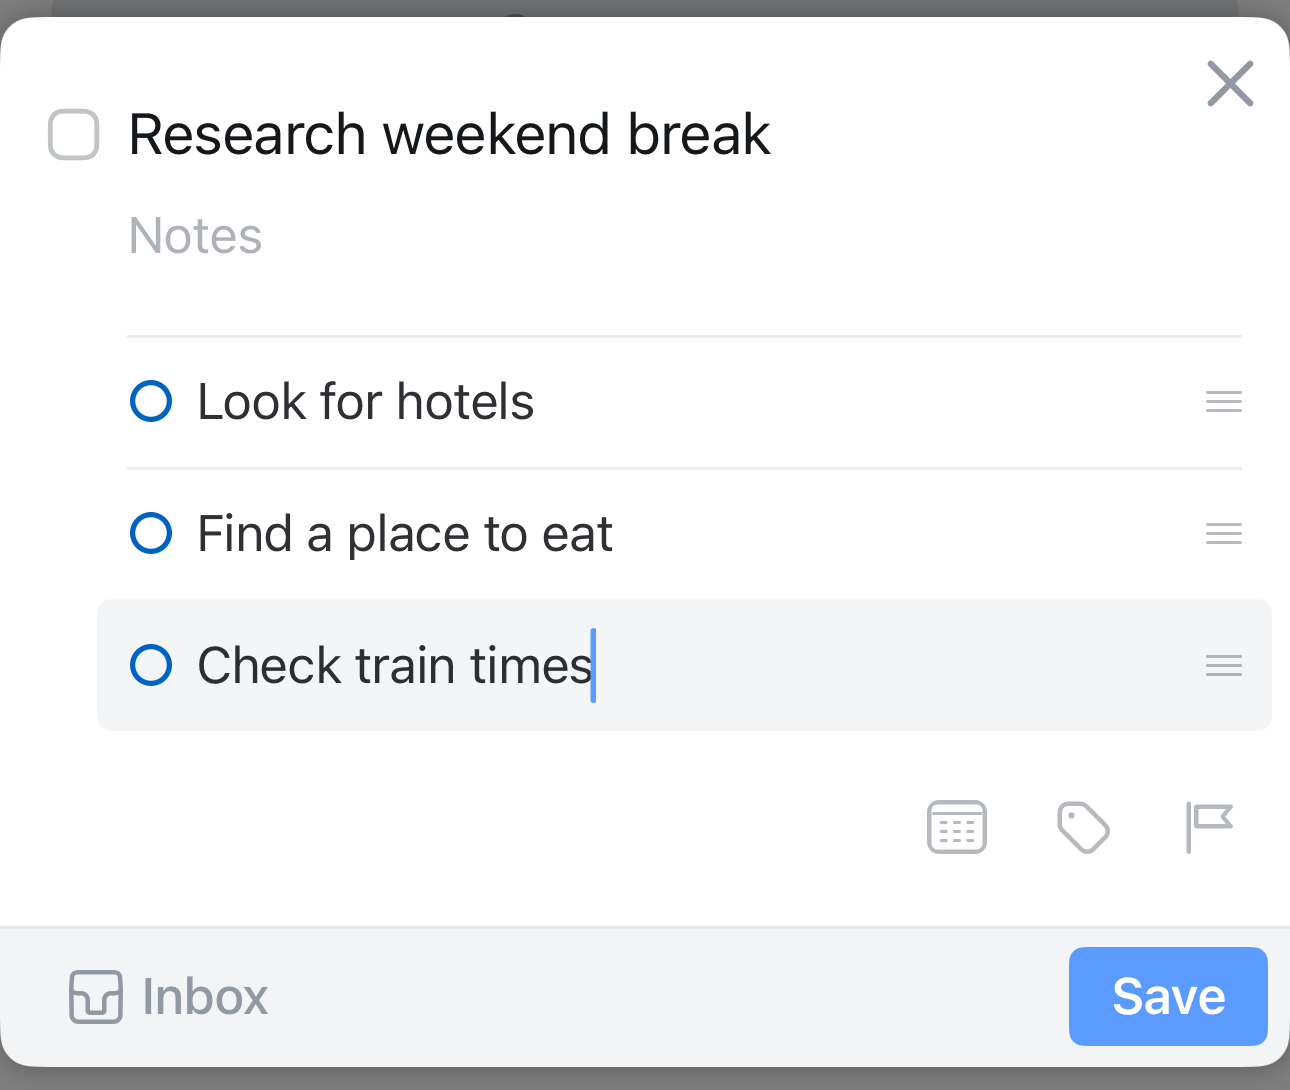Close the task editor with the X
Image resolution: width=1290 pixels, height=1090 pixels.
click(1230, 83)
